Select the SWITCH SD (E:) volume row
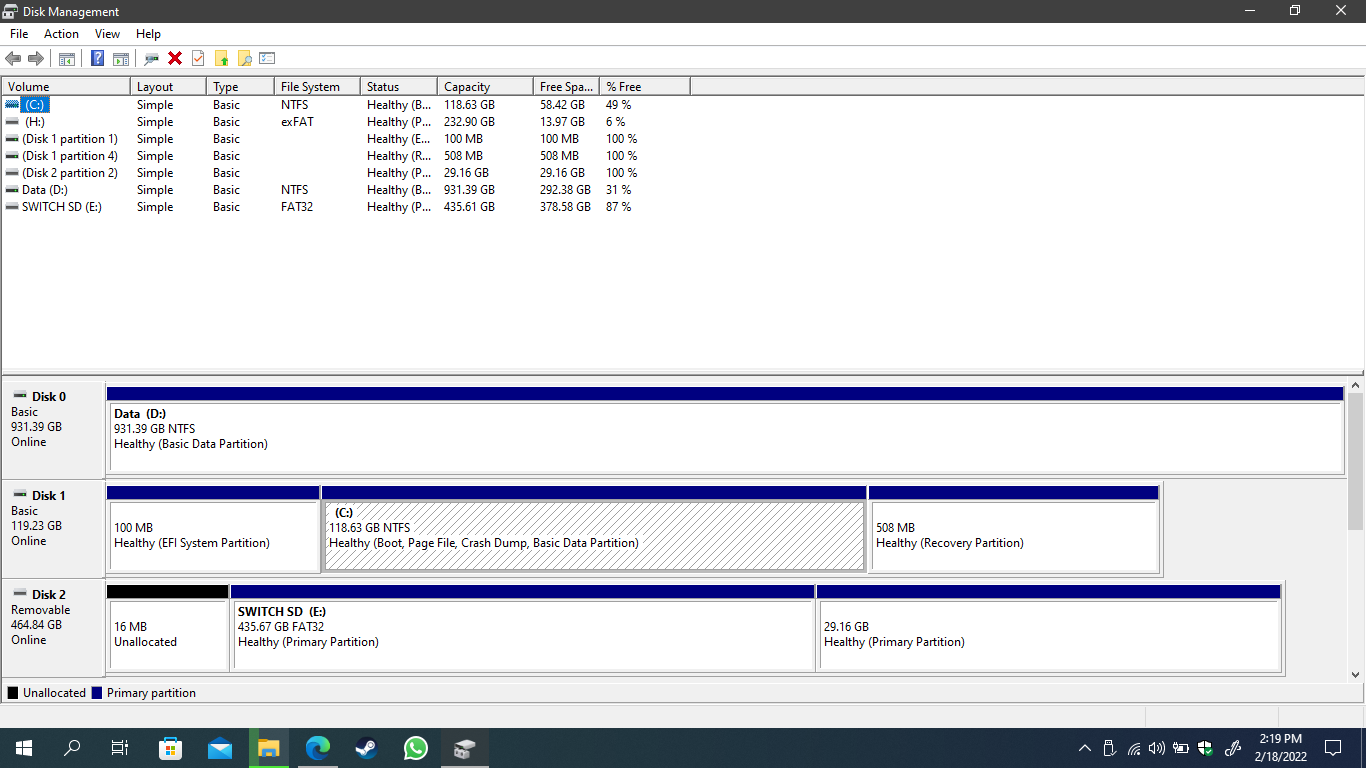The image size is (1366, 768). tap(346, 206)
